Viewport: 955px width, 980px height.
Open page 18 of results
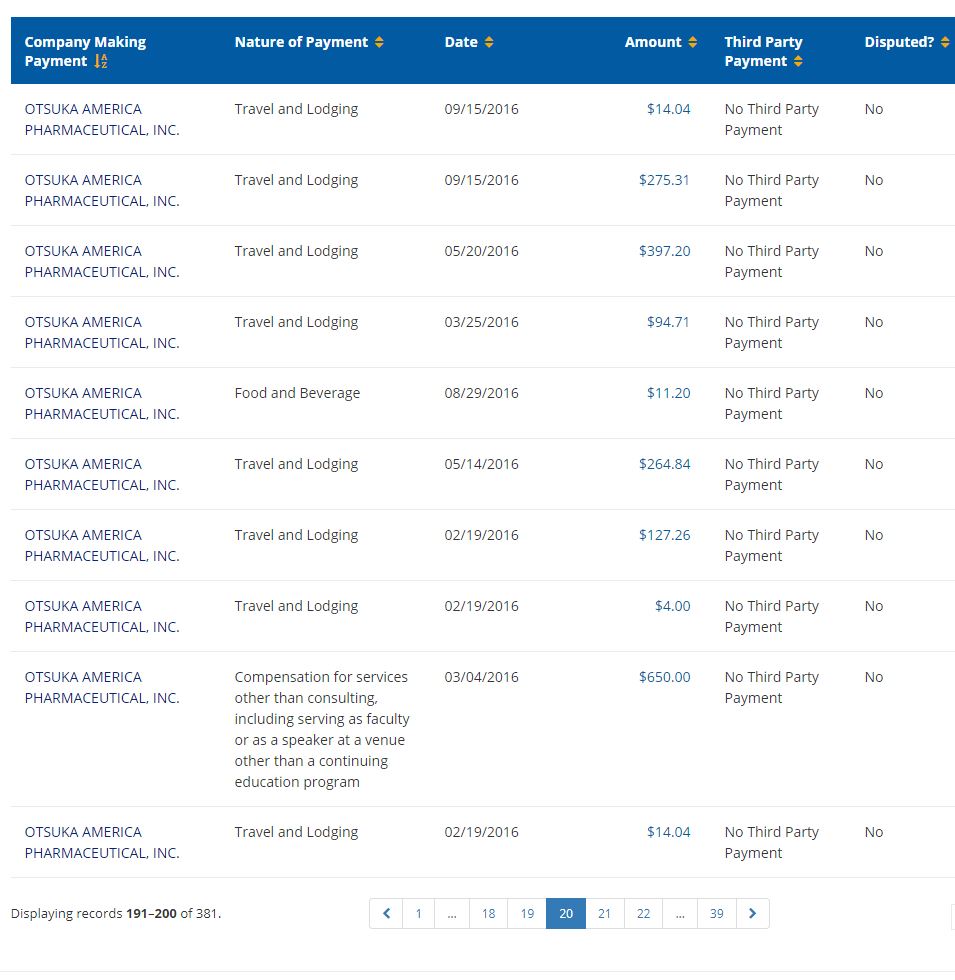tap(488, 913)
